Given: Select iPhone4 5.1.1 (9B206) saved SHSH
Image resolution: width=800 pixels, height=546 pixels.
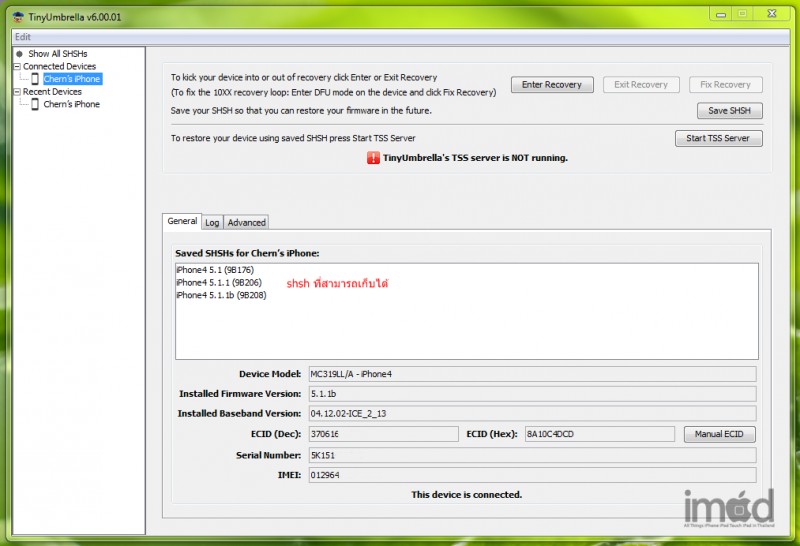Looking at the screenshot, I should (x=218, y=283).
